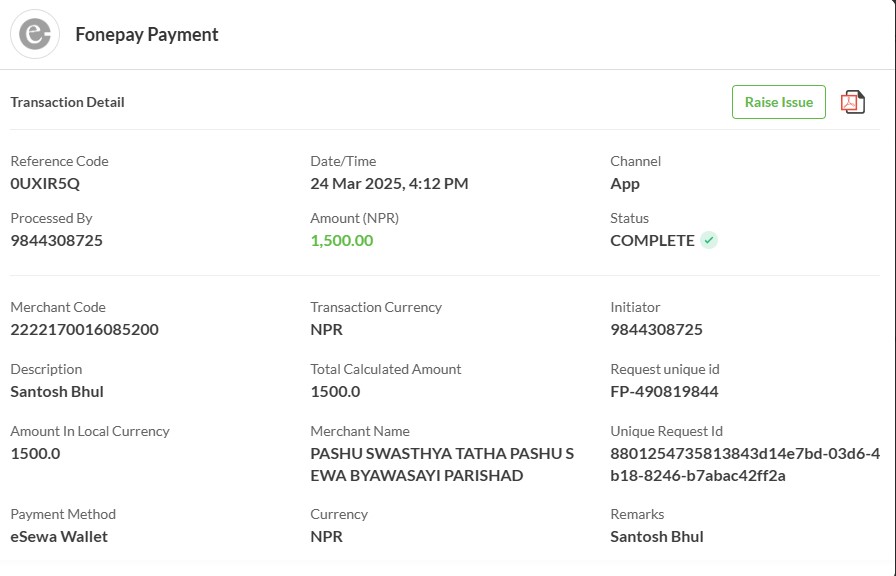Viewport: 896px width, 576px height.
Task: Click the Amount In Local Currency label
Action: [x=90, y=431]
